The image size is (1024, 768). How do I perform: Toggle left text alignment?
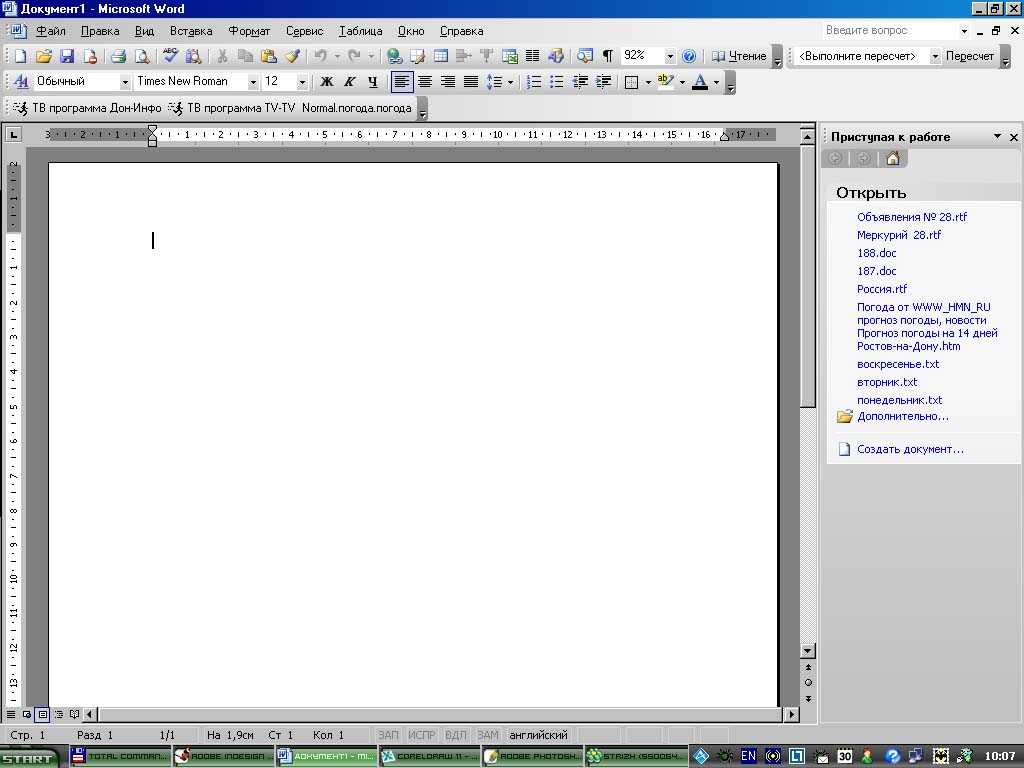point(402,82)
